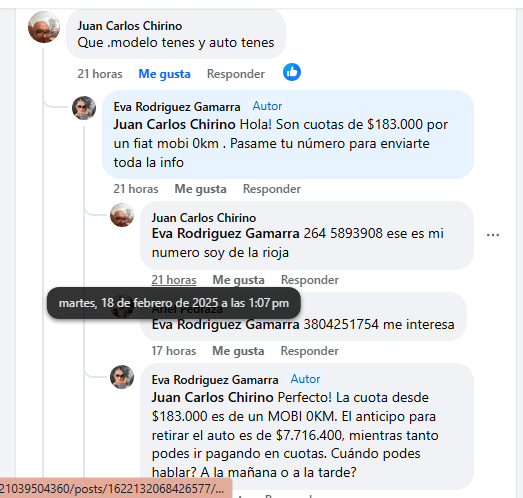Reply to the 'soy de la rioja' comment
Viewport: 523px width, 498px height.
pos(310,280)
